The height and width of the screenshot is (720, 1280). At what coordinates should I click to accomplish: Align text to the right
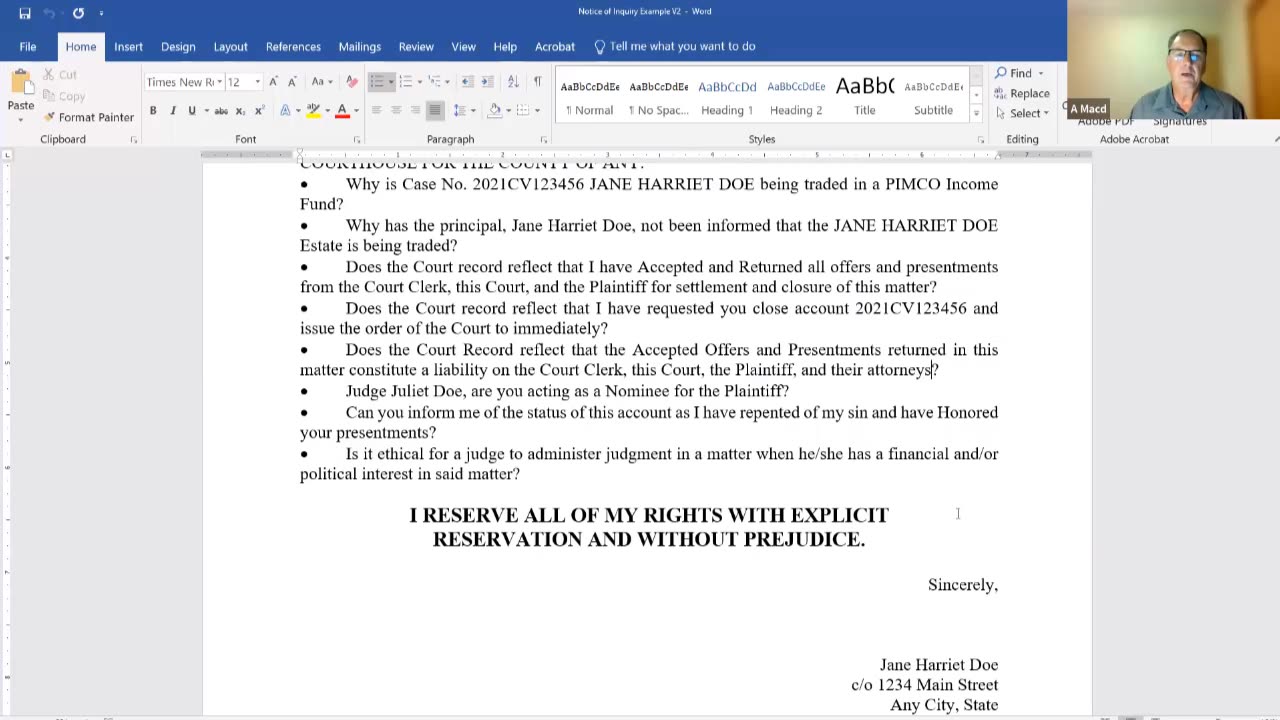(415, 110)
